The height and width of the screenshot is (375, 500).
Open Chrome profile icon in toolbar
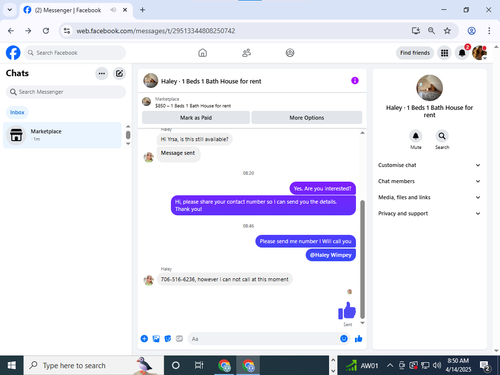click(472, 31)
